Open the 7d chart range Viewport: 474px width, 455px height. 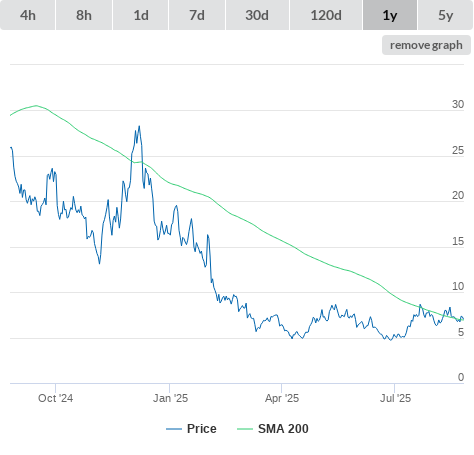197,15
